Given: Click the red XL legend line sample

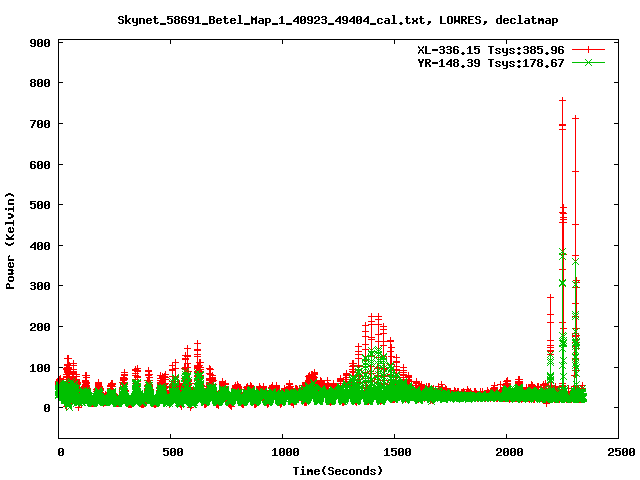Looking at the screenshot, I should click(x=588, y=50).
